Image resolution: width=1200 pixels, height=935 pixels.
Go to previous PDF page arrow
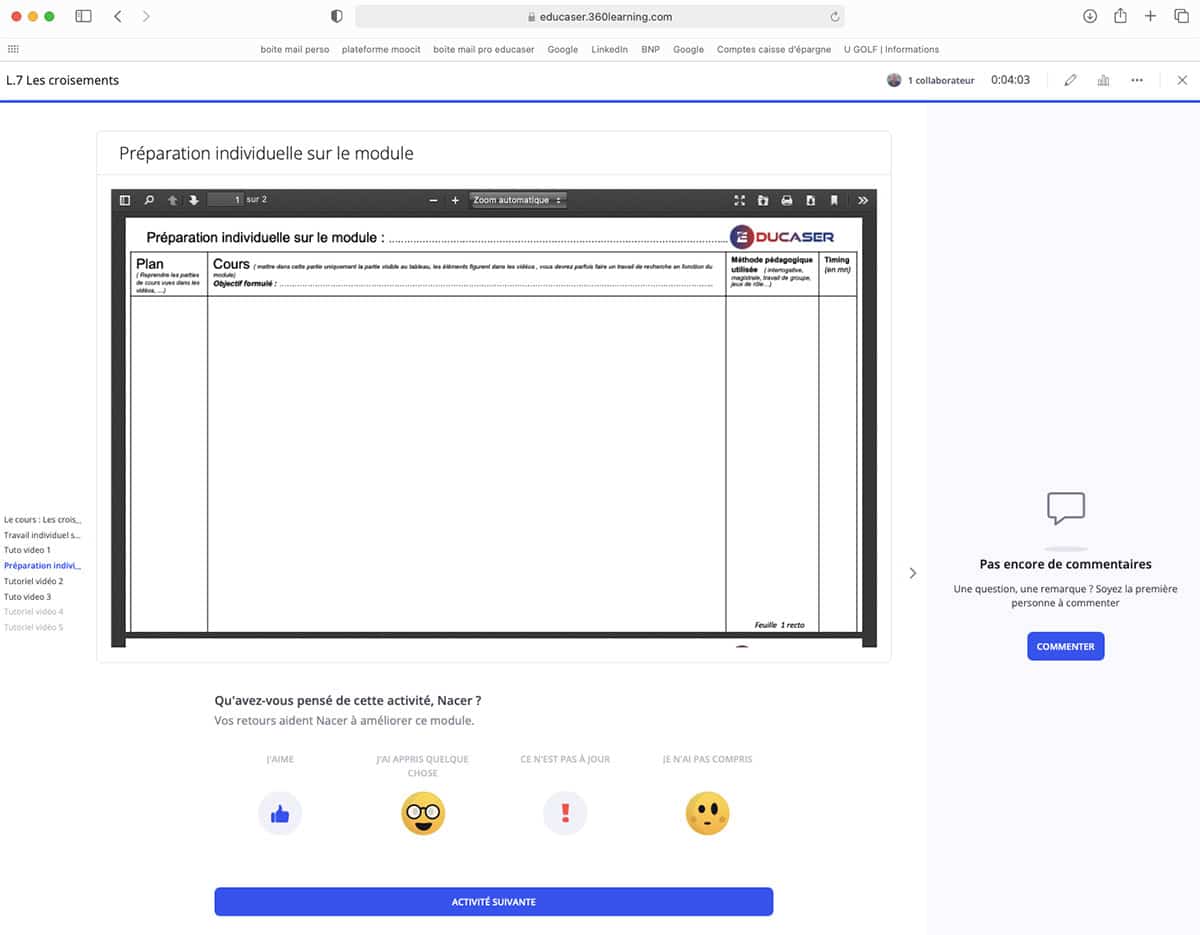pos(173,200)
